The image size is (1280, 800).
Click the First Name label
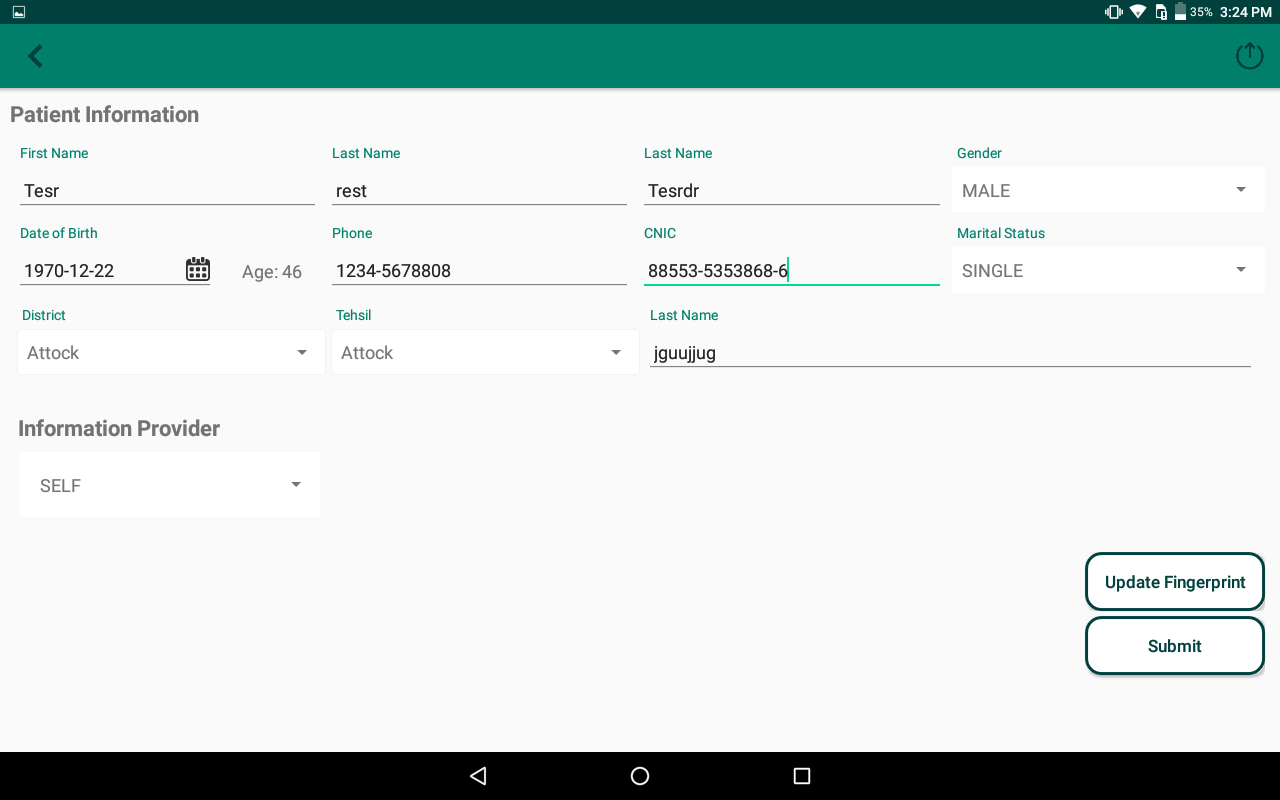pyautogui.click(x=54, y=153)
